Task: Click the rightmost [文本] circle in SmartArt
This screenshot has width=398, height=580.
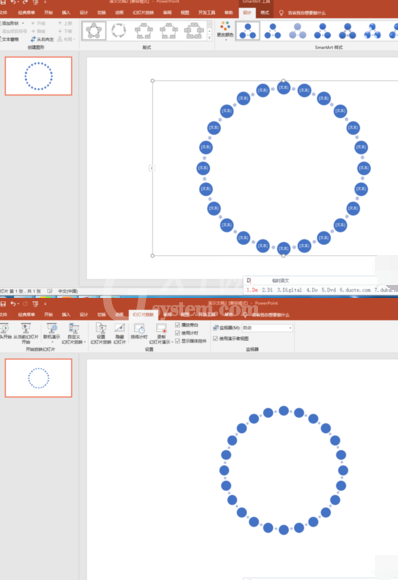Action: click(364, 168)
